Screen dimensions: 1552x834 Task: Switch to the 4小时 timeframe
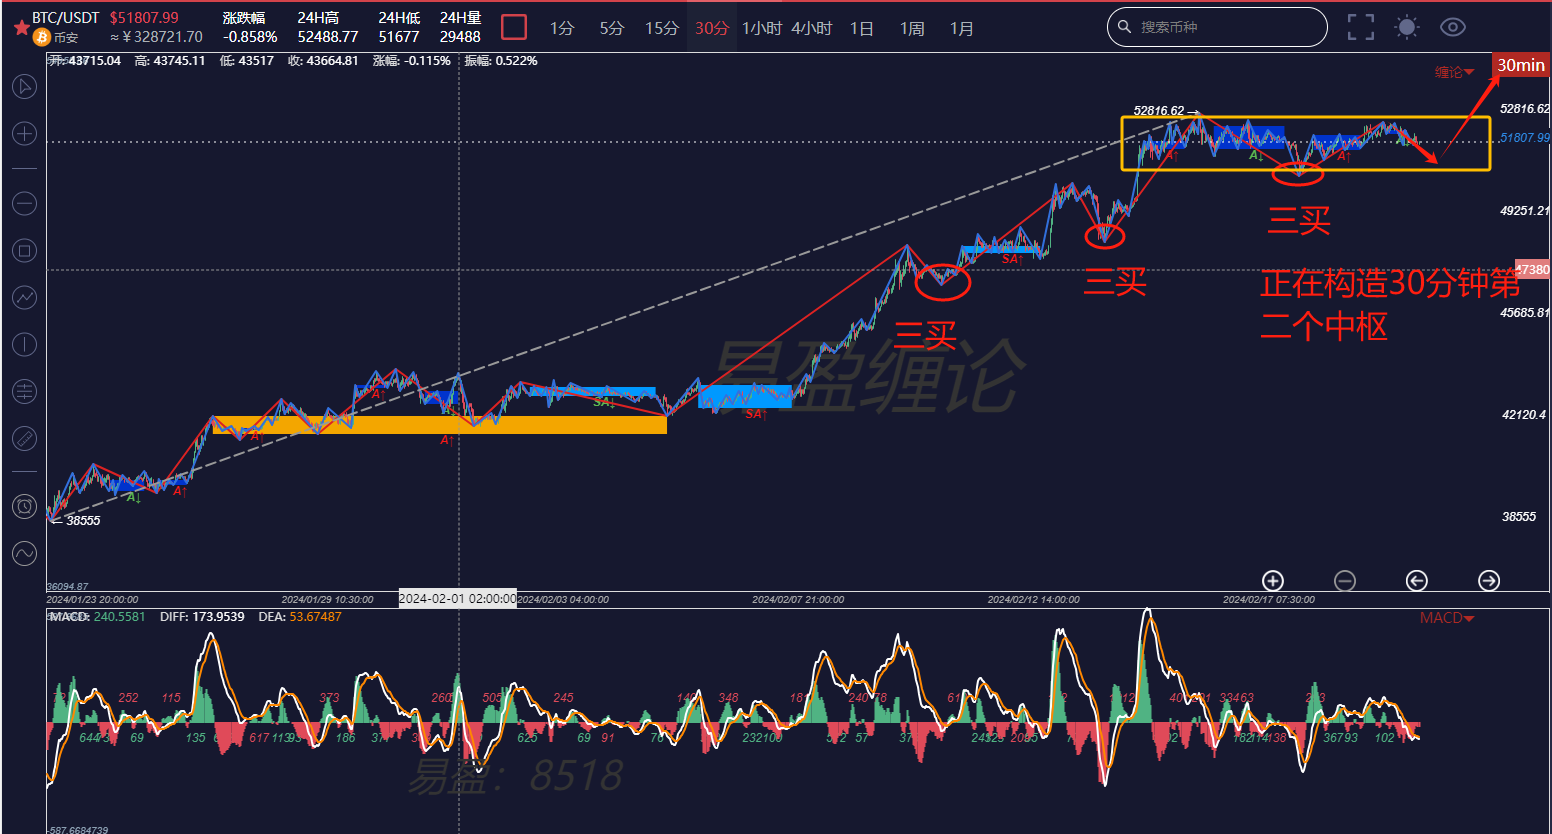pyautogui.click(x=812, y=28)
